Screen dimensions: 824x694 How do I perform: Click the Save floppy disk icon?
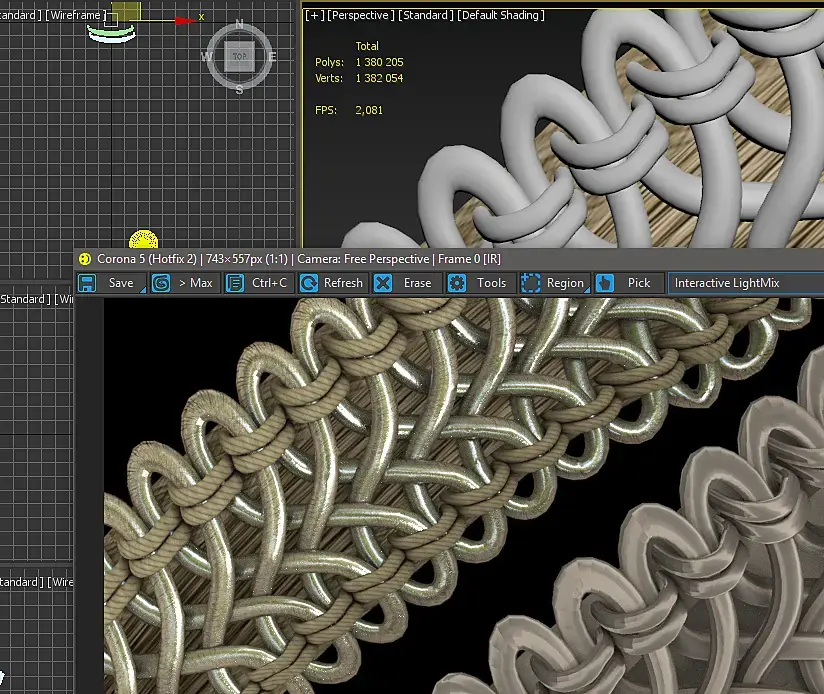pos(87,283)
